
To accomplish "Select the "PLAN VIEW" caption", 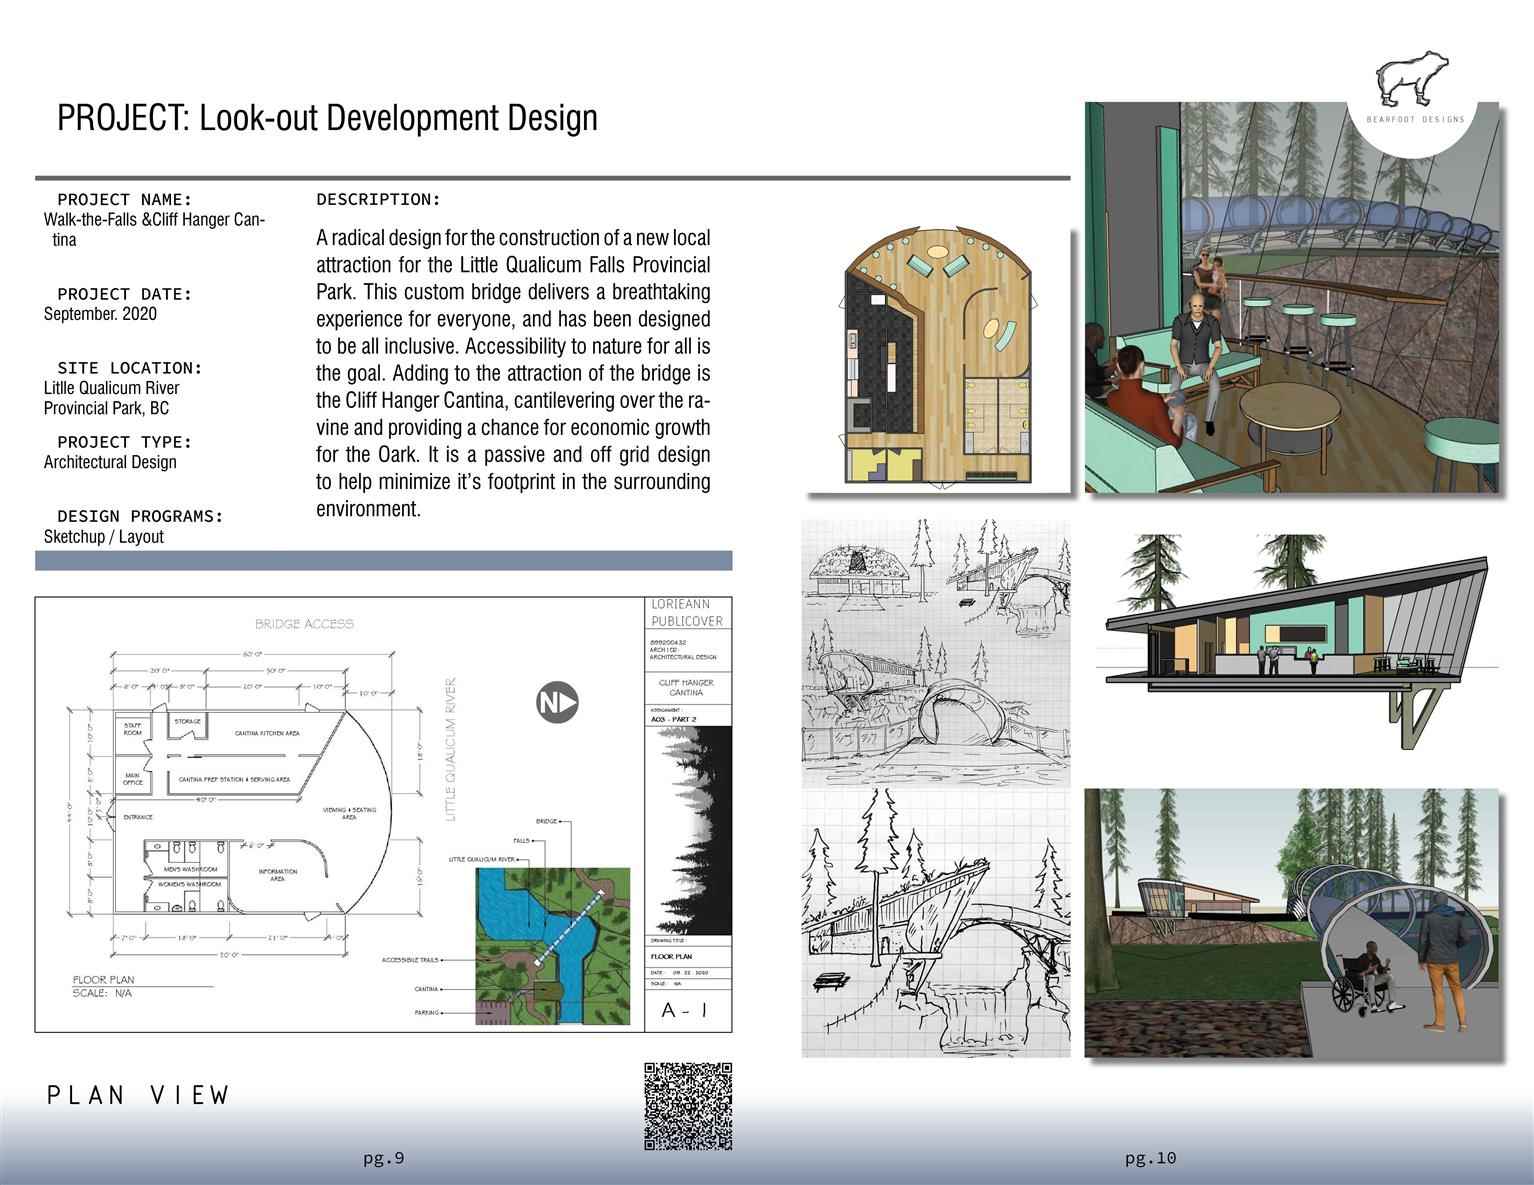I will coord(138,1095).
